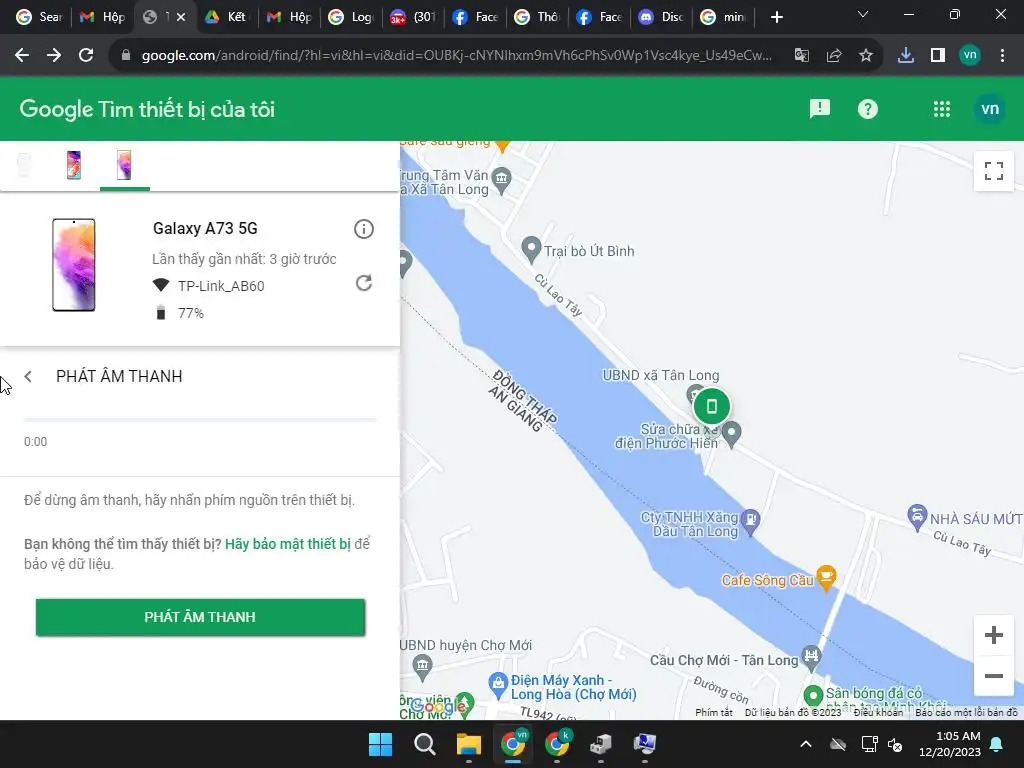
Task: Open a new browser tab
Action: [776, 17]
